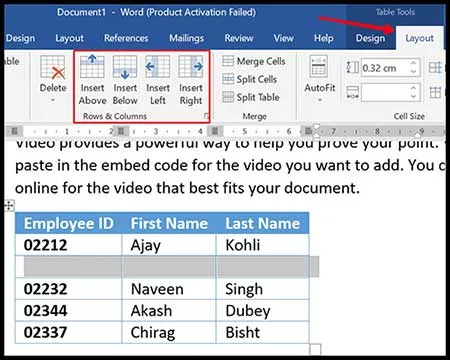Open the References tab
This screenshot has width=450, height=360.
click(x=126, y=38)
